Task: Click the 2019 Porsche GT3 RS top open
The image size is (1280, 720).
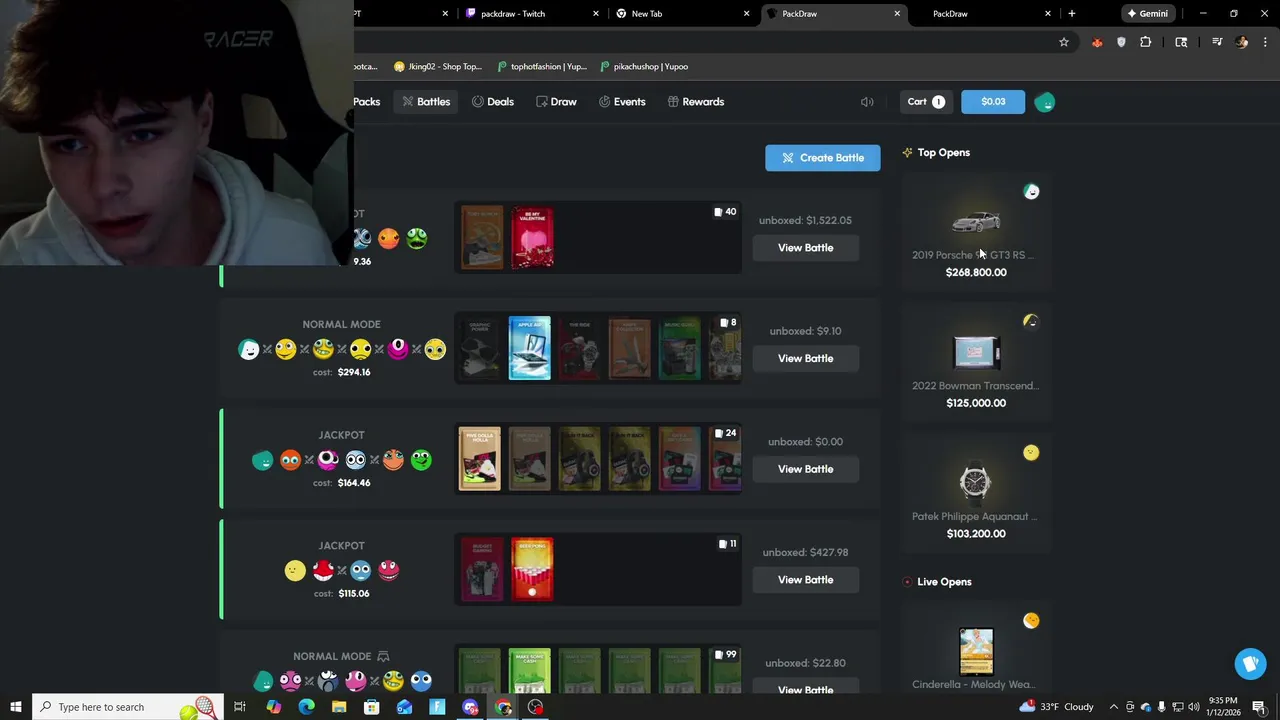Action: 976,232
